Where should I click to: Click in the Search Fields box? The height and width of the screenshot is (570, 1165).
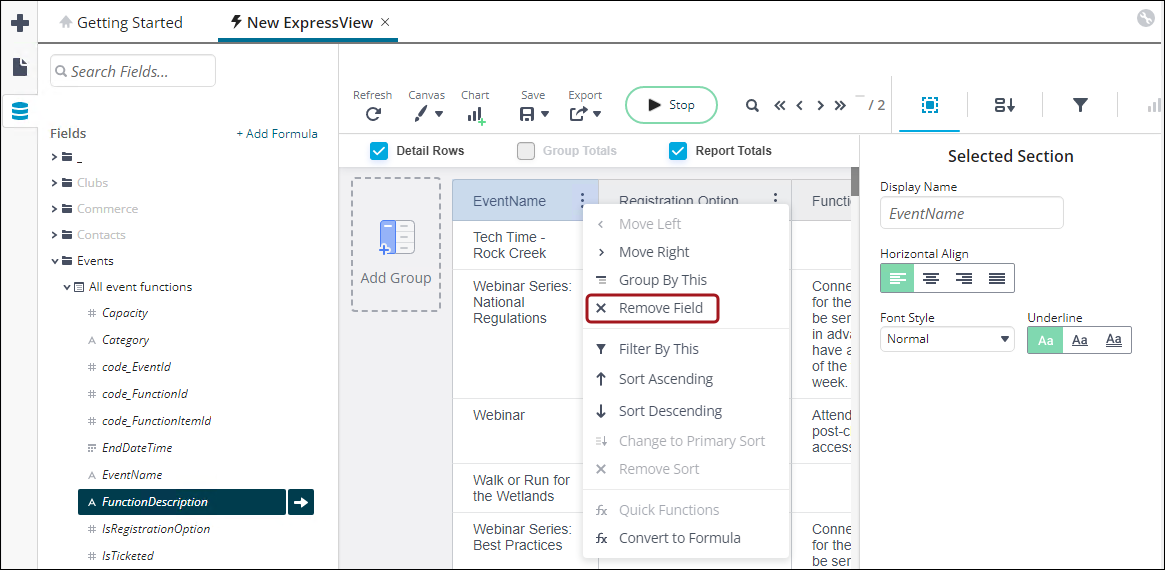(x=133, y=71)
